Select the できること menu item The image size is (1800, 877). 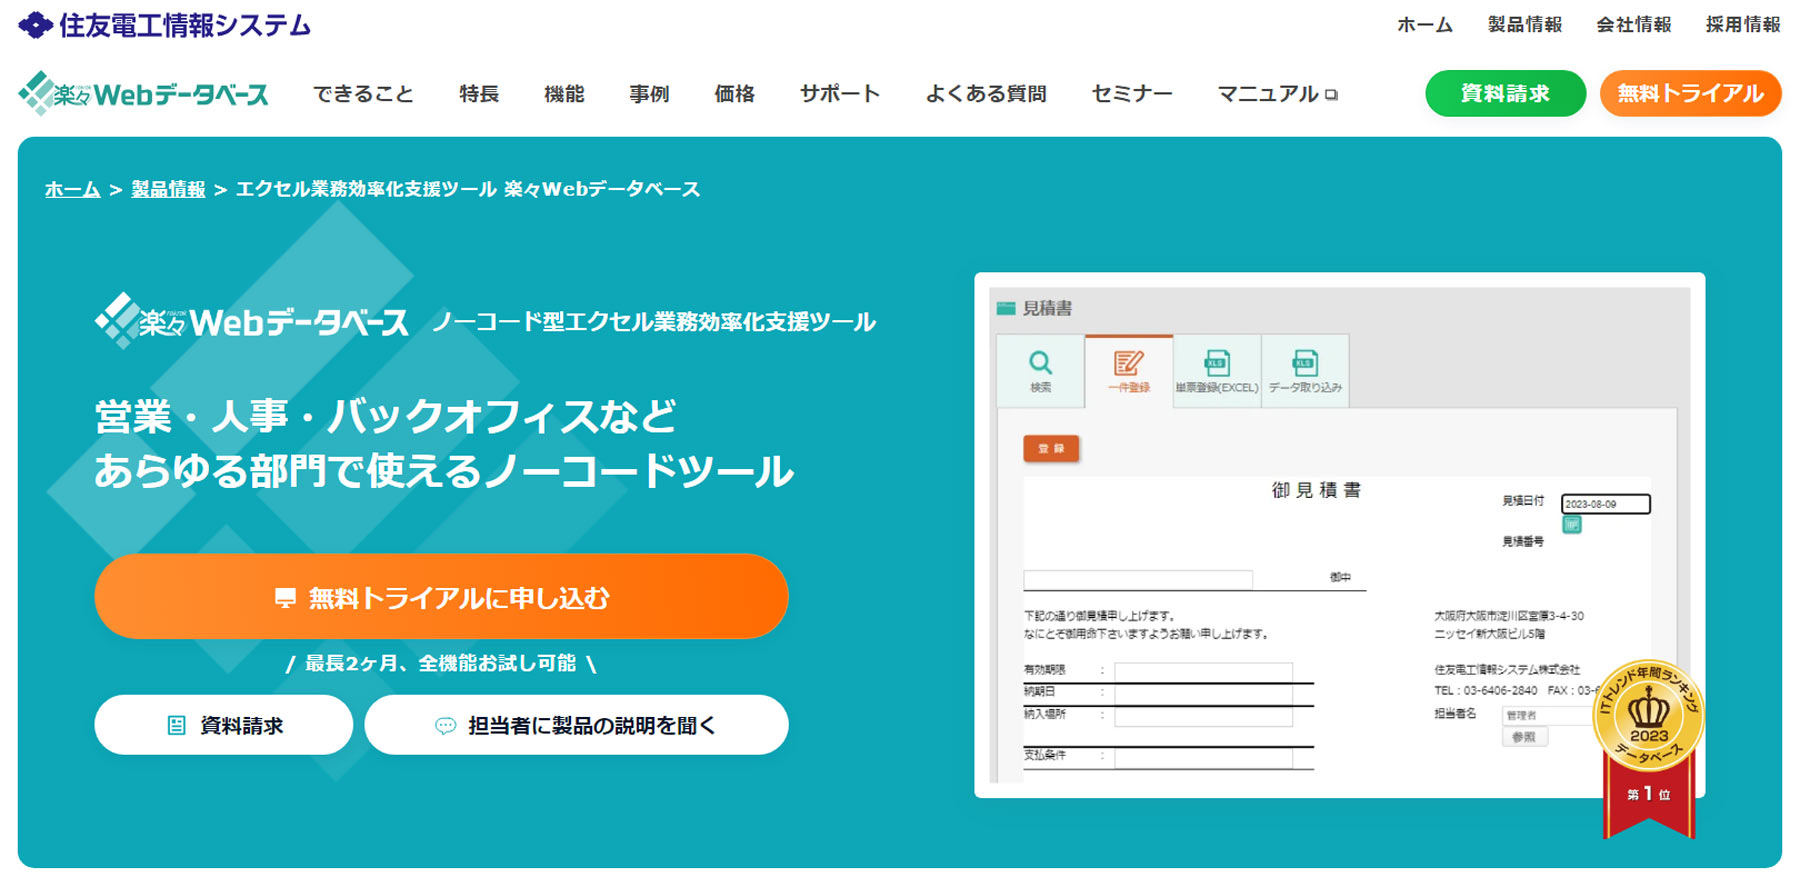[x=363, y=94]
